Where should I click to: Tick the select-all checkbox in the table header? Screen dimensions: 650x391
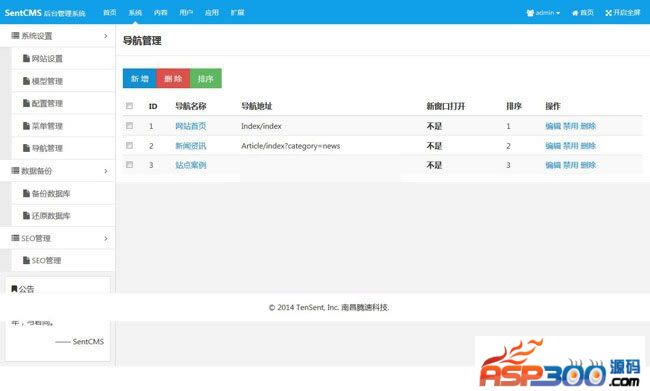click(129, 106)
